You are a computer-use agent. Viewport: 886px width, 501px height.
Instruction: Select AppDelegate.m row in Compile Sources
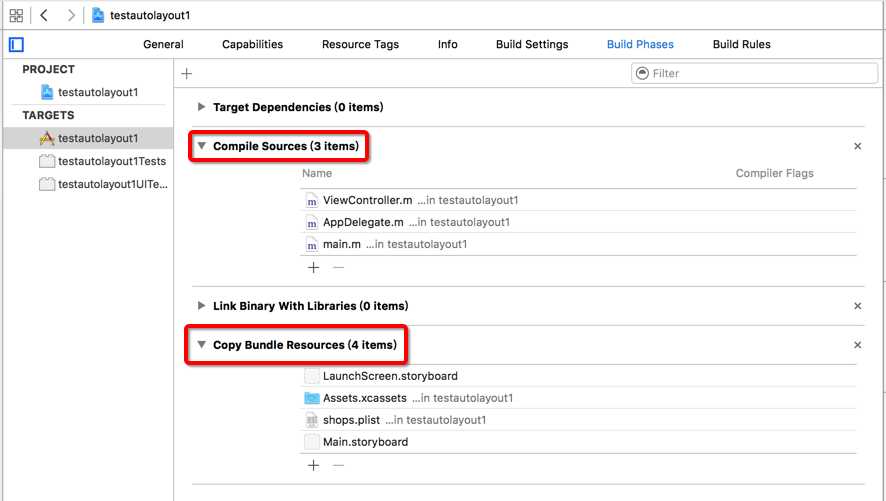point(578,223)
